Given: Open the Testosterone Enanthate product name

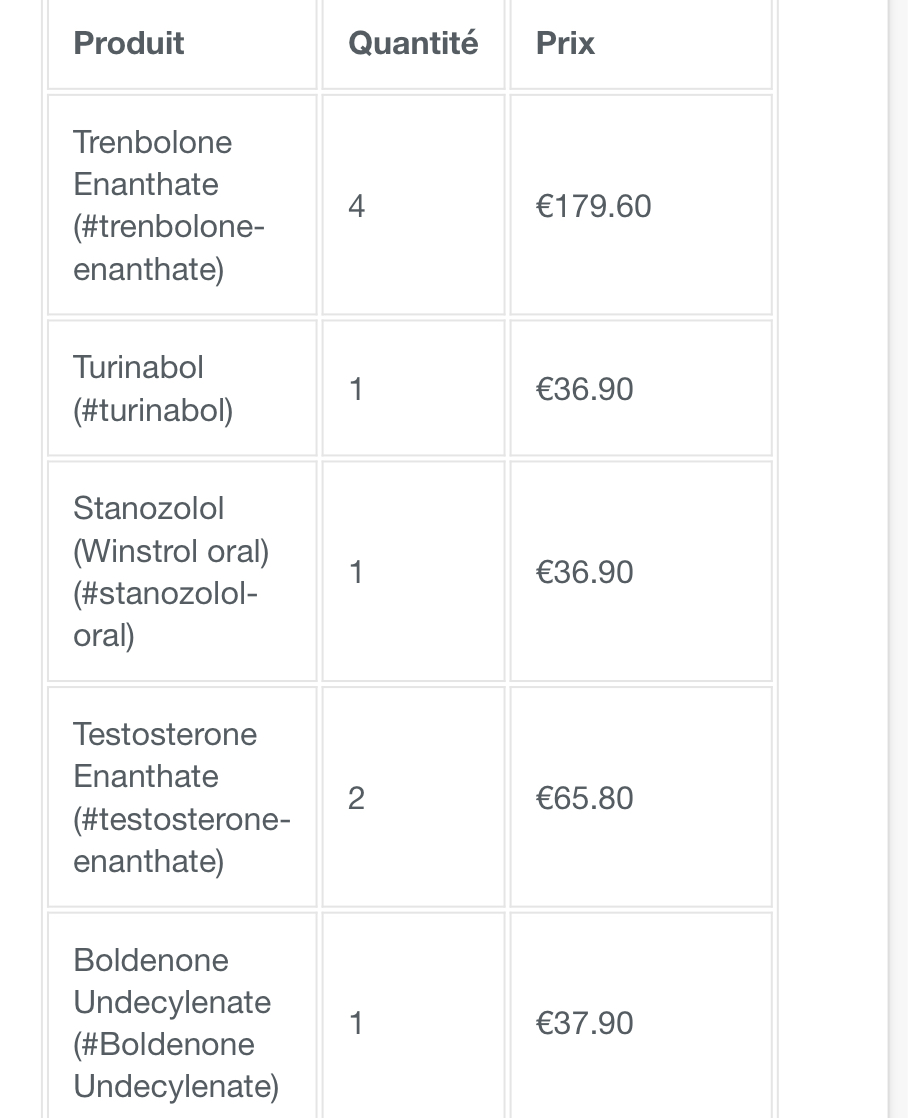Looking at the screenshot, I should pyautogui.click(x=165, y=755).
